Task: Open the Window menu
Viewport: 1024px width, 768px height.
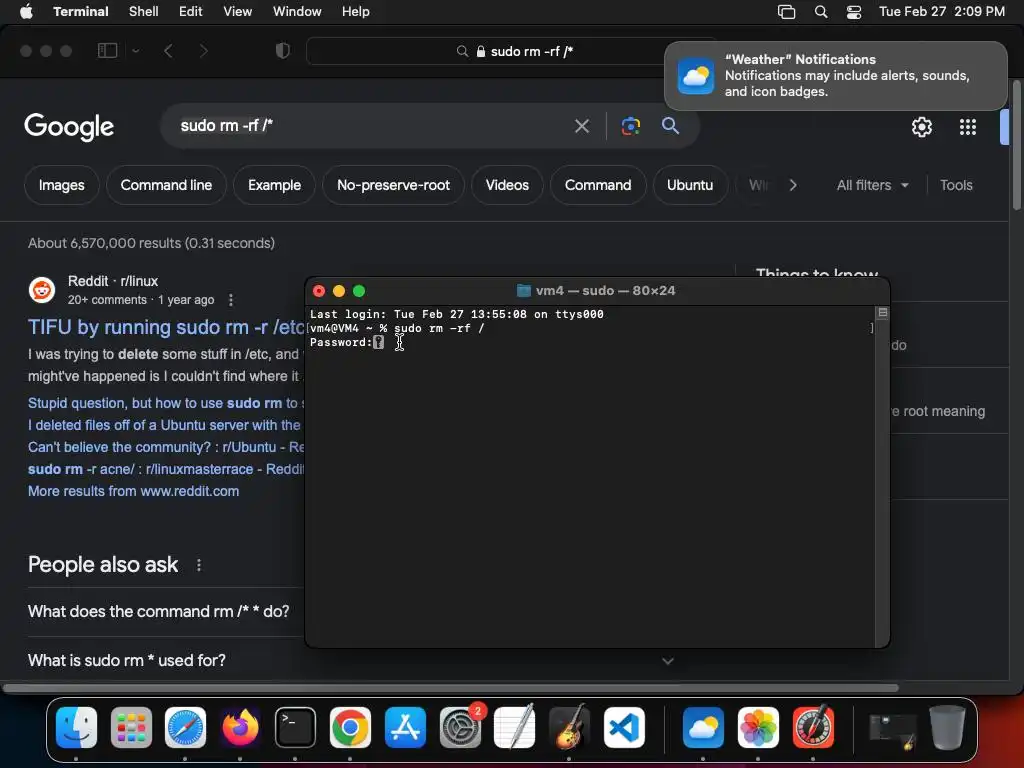Action: [x=297, y=11]
